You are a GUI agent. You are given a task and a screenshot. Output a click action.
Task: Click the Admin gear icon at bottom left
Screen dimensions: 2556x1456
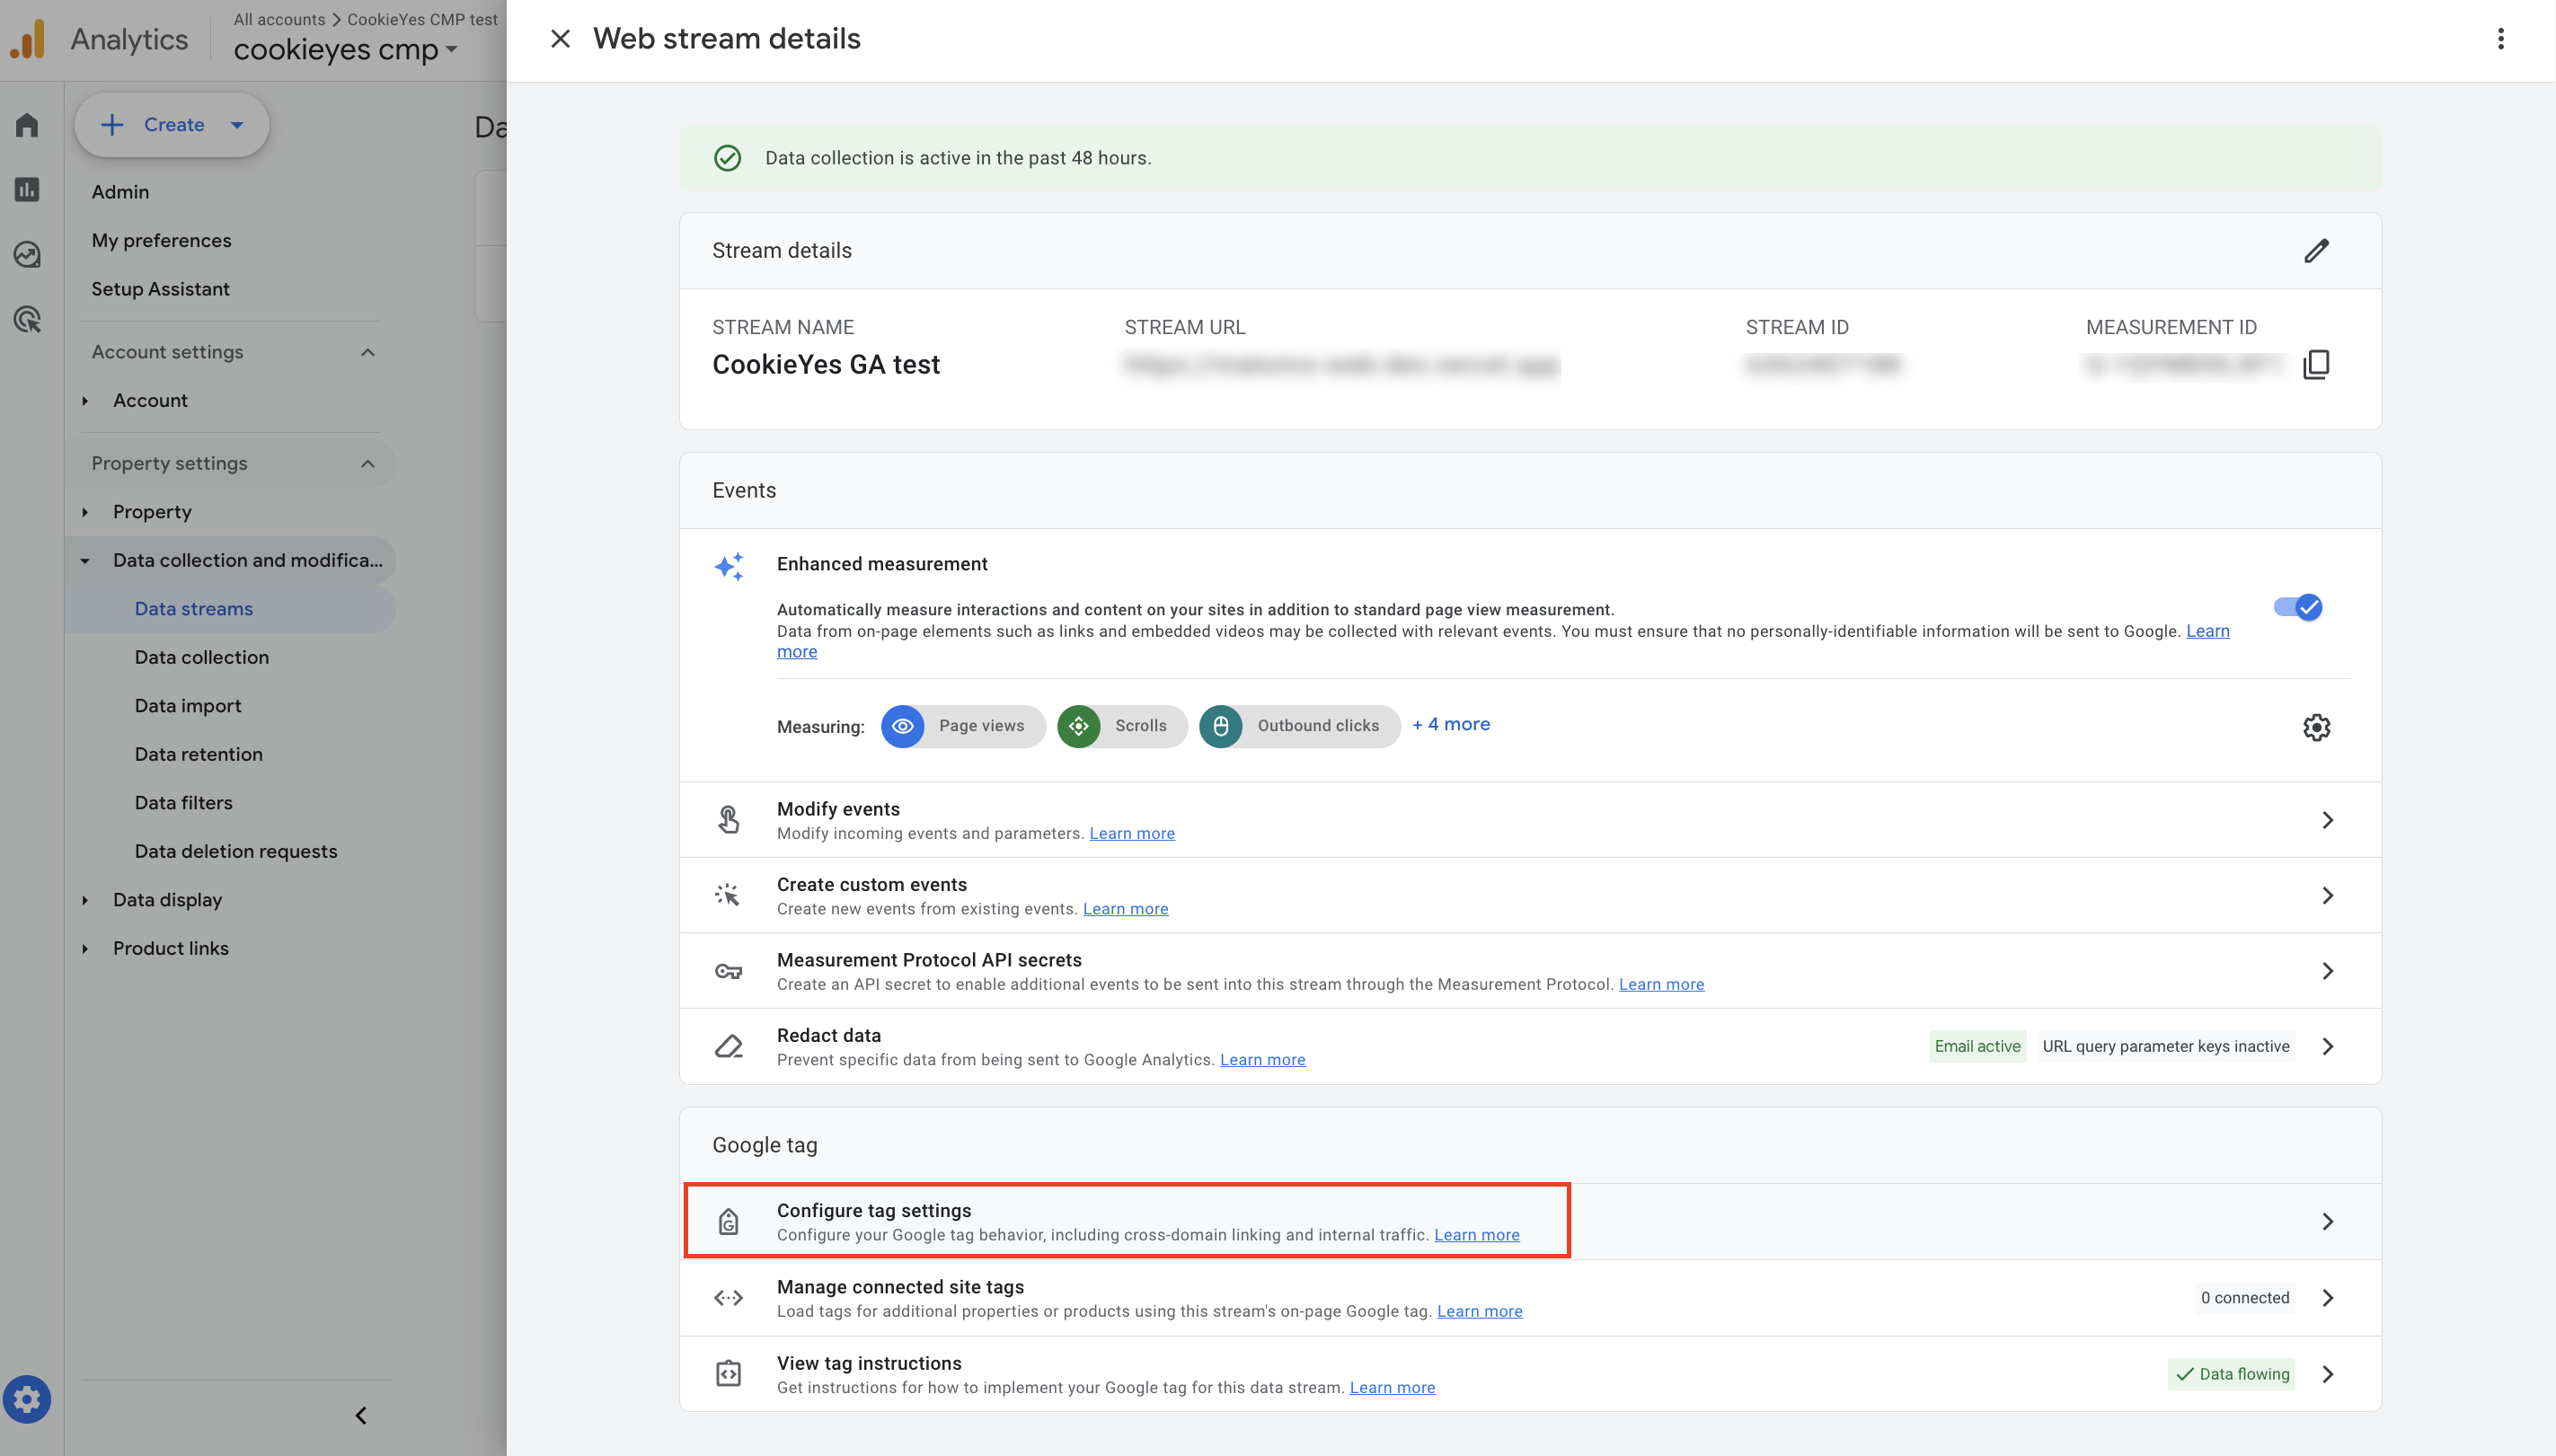tap(27, 1398)
